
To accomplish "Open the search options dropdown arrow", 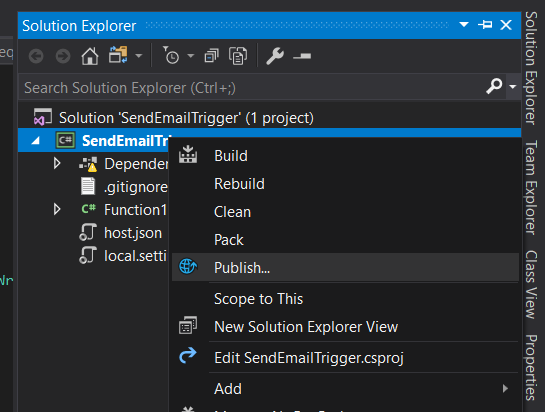I will click(513, 87).
